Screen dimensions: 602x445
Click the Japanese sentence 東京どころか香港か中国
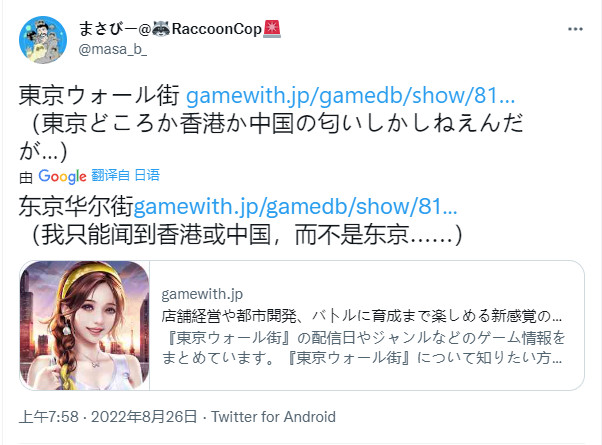point(271,137)
